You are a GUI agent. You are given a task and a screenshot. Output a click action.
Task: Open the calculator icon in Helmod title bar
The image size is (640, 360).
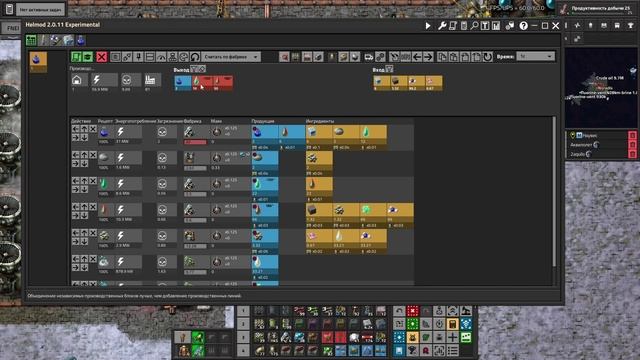point(464,26)
